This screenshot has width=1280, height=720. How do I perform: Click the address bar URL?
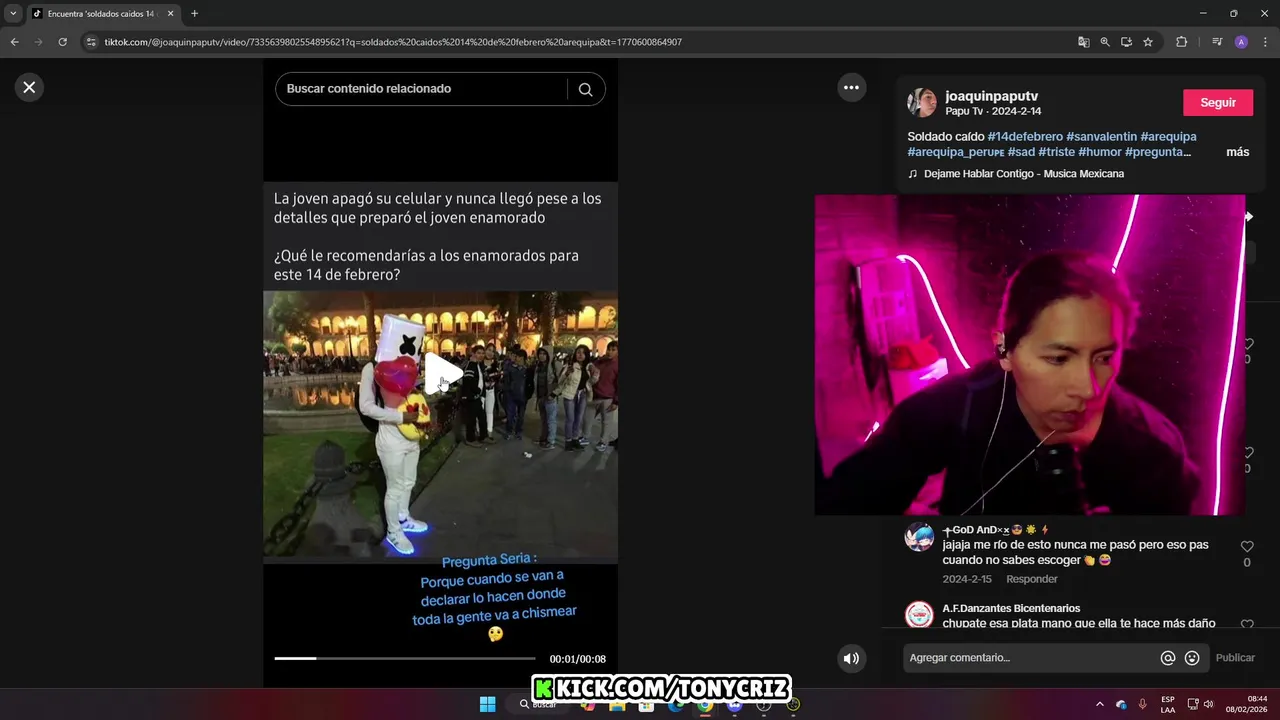pyautogui.click(x=393, y=42)
